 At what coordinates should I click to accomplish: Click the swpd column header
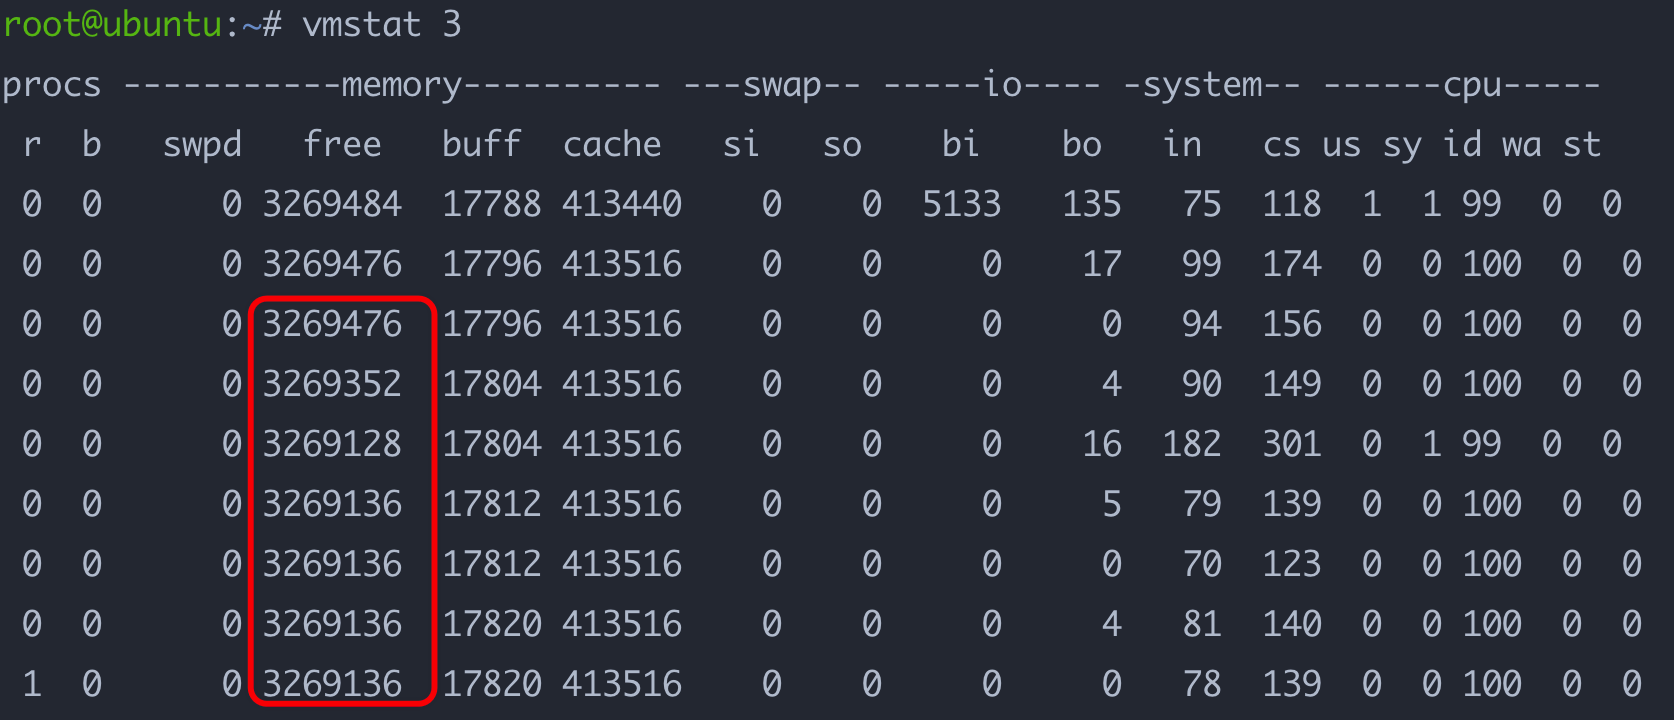(x=202, y=145)
